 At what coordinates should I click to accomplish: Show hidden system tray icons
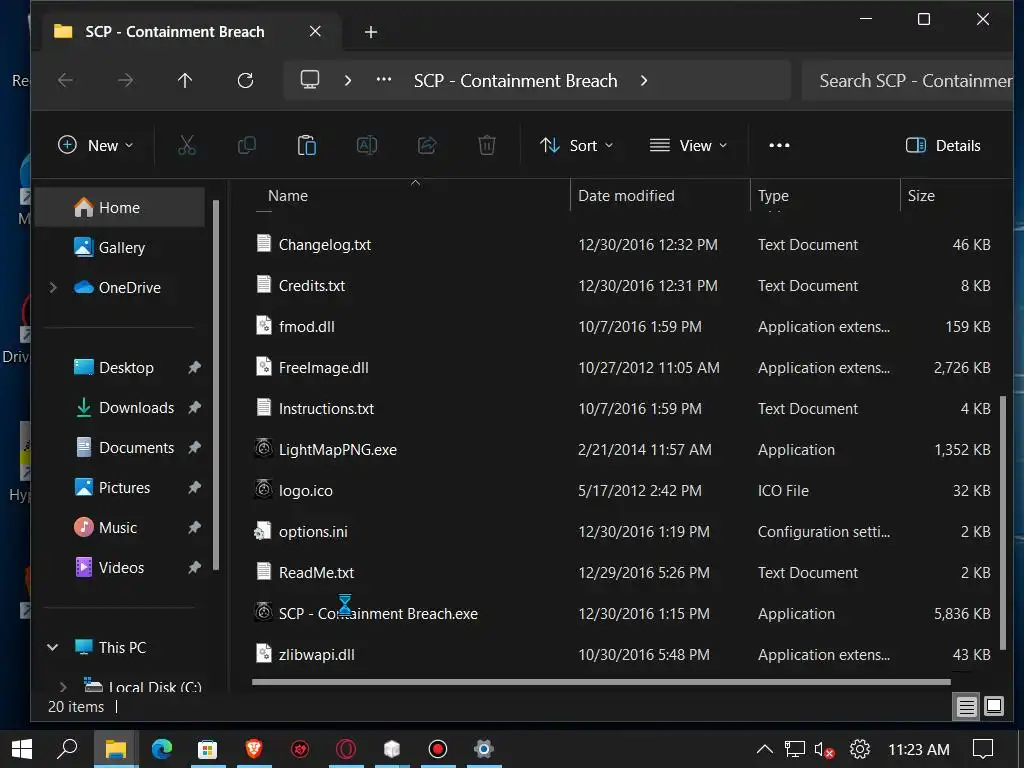(x=765, y=749)
